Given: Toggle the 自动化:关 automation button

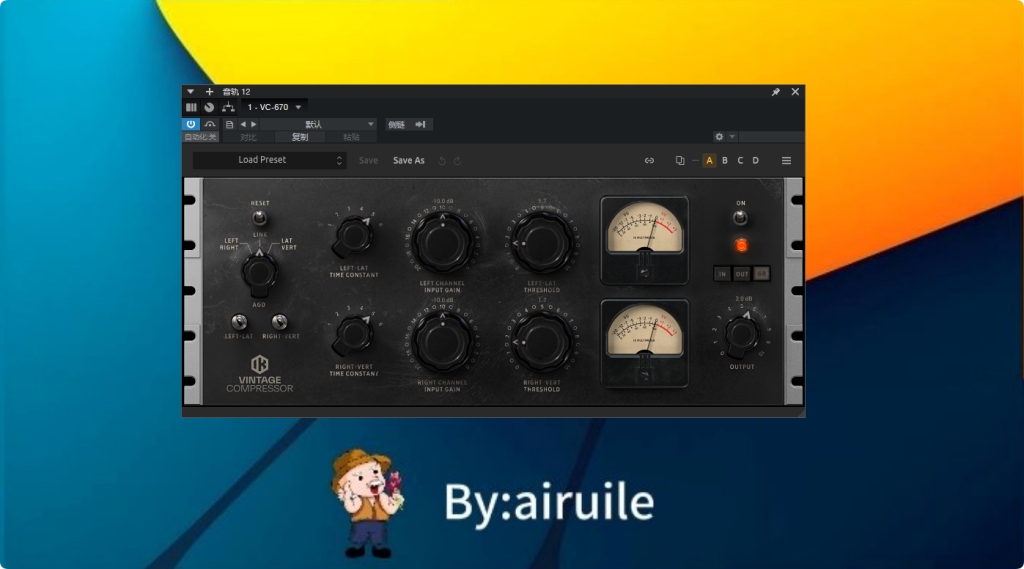Looking at the screenshot, I should [200, 137].
